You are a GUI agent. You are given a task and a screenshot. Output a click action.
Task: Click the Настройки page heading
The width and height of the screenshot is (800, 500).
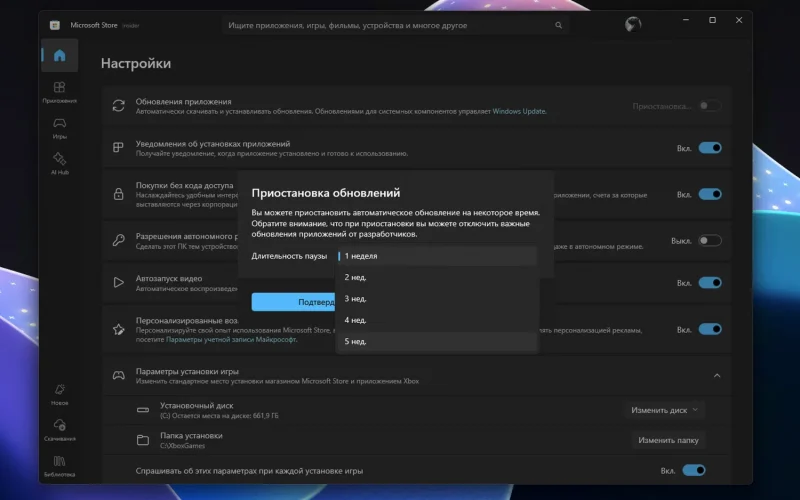[136, 63]
